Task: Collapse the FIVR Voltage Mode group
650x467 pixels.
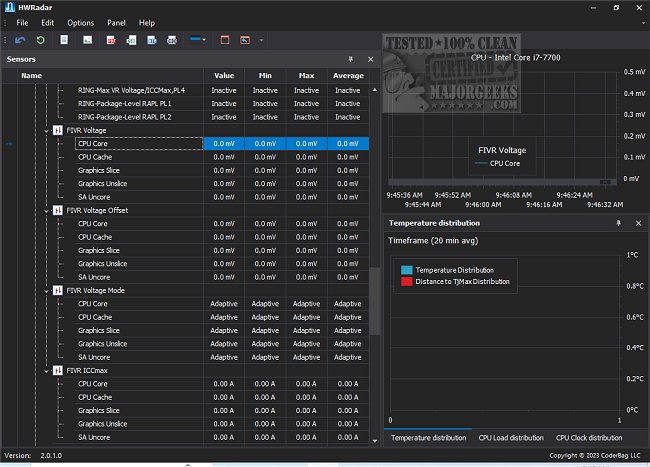Action: click(x=45, y=290)
